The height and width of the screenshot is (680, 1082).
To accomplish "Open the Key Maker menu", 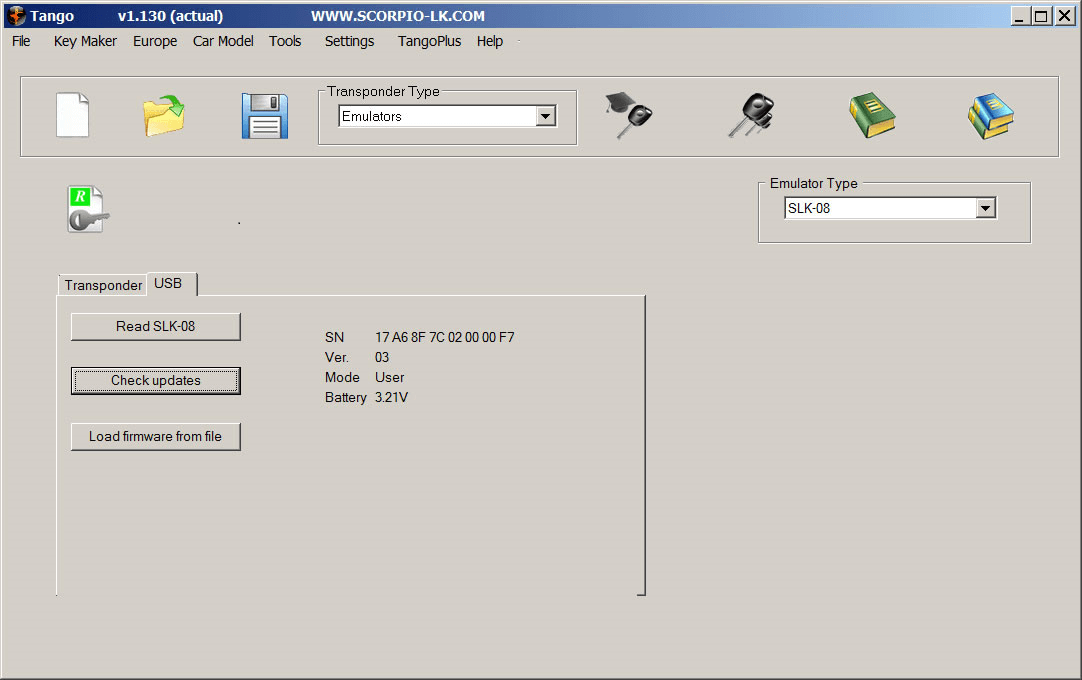I will click(x=85, y=41).
